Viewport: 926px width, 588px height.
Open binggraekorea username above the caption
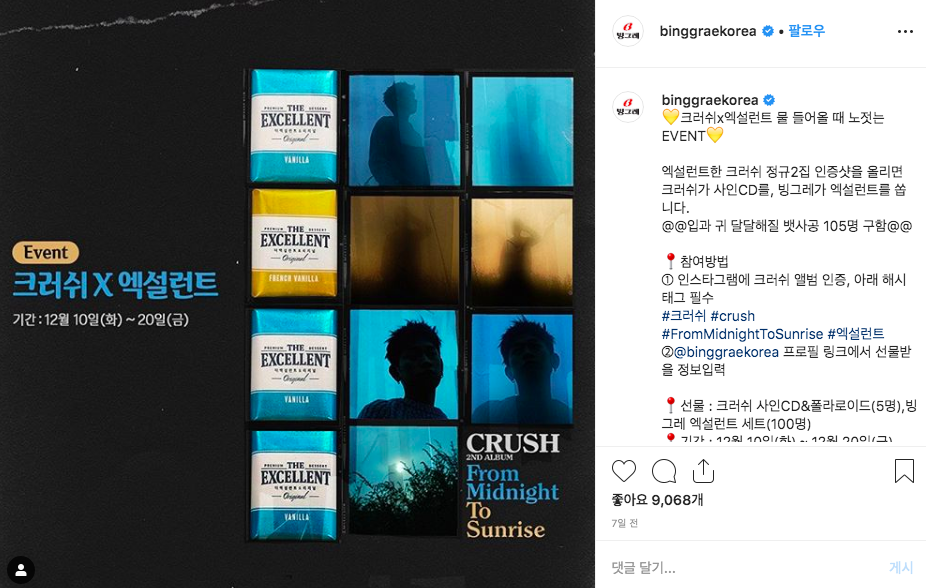point(710,100)
